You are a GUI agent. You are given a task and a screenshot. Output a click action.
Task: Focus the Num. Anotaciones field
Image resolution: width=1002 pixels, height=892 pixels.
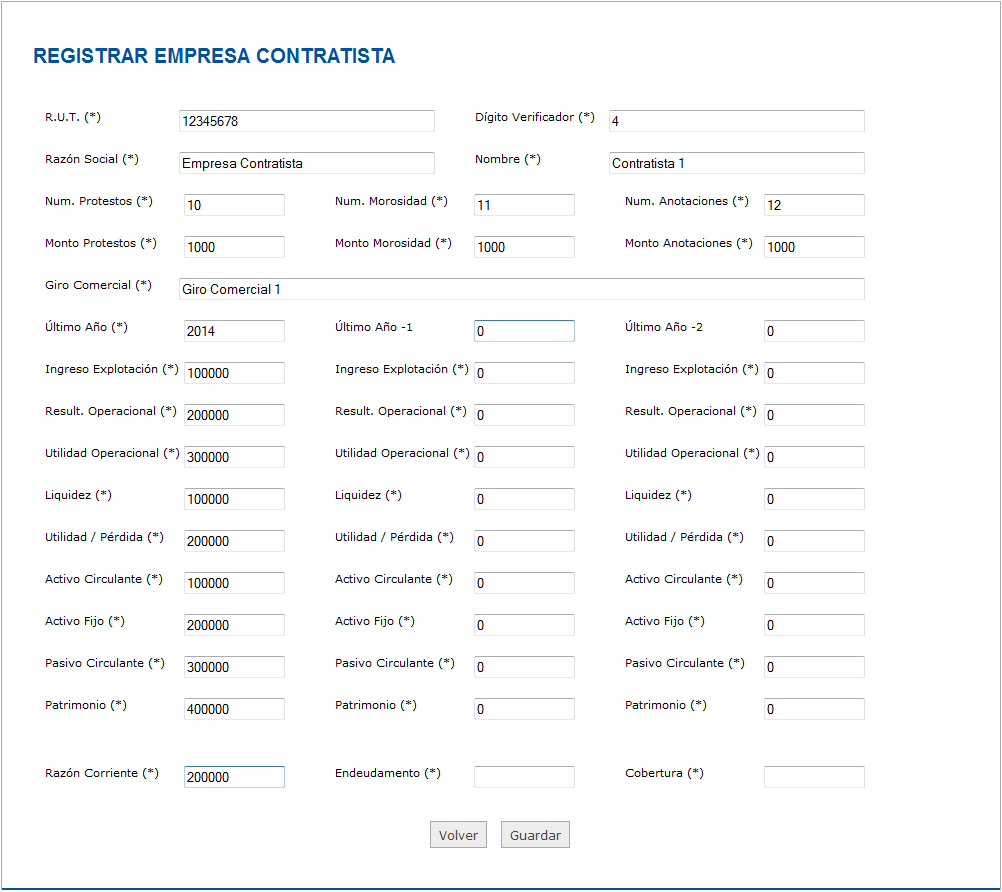coord(814,204)
